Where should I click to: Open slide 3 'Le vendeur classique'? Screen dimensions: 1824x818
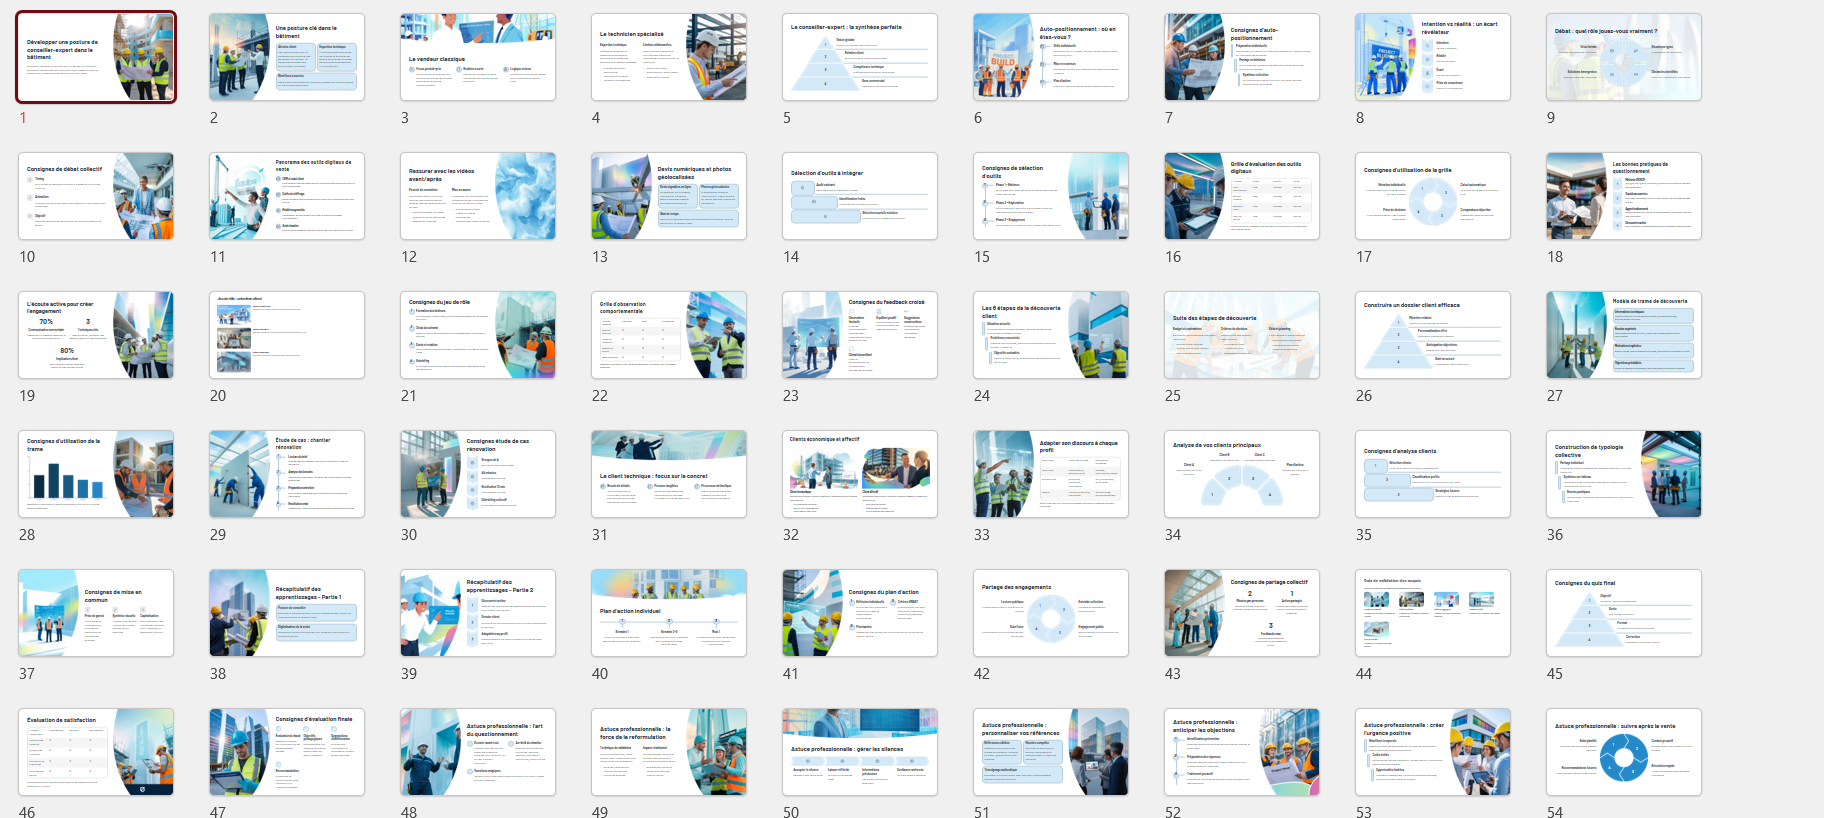pos(478,57)
